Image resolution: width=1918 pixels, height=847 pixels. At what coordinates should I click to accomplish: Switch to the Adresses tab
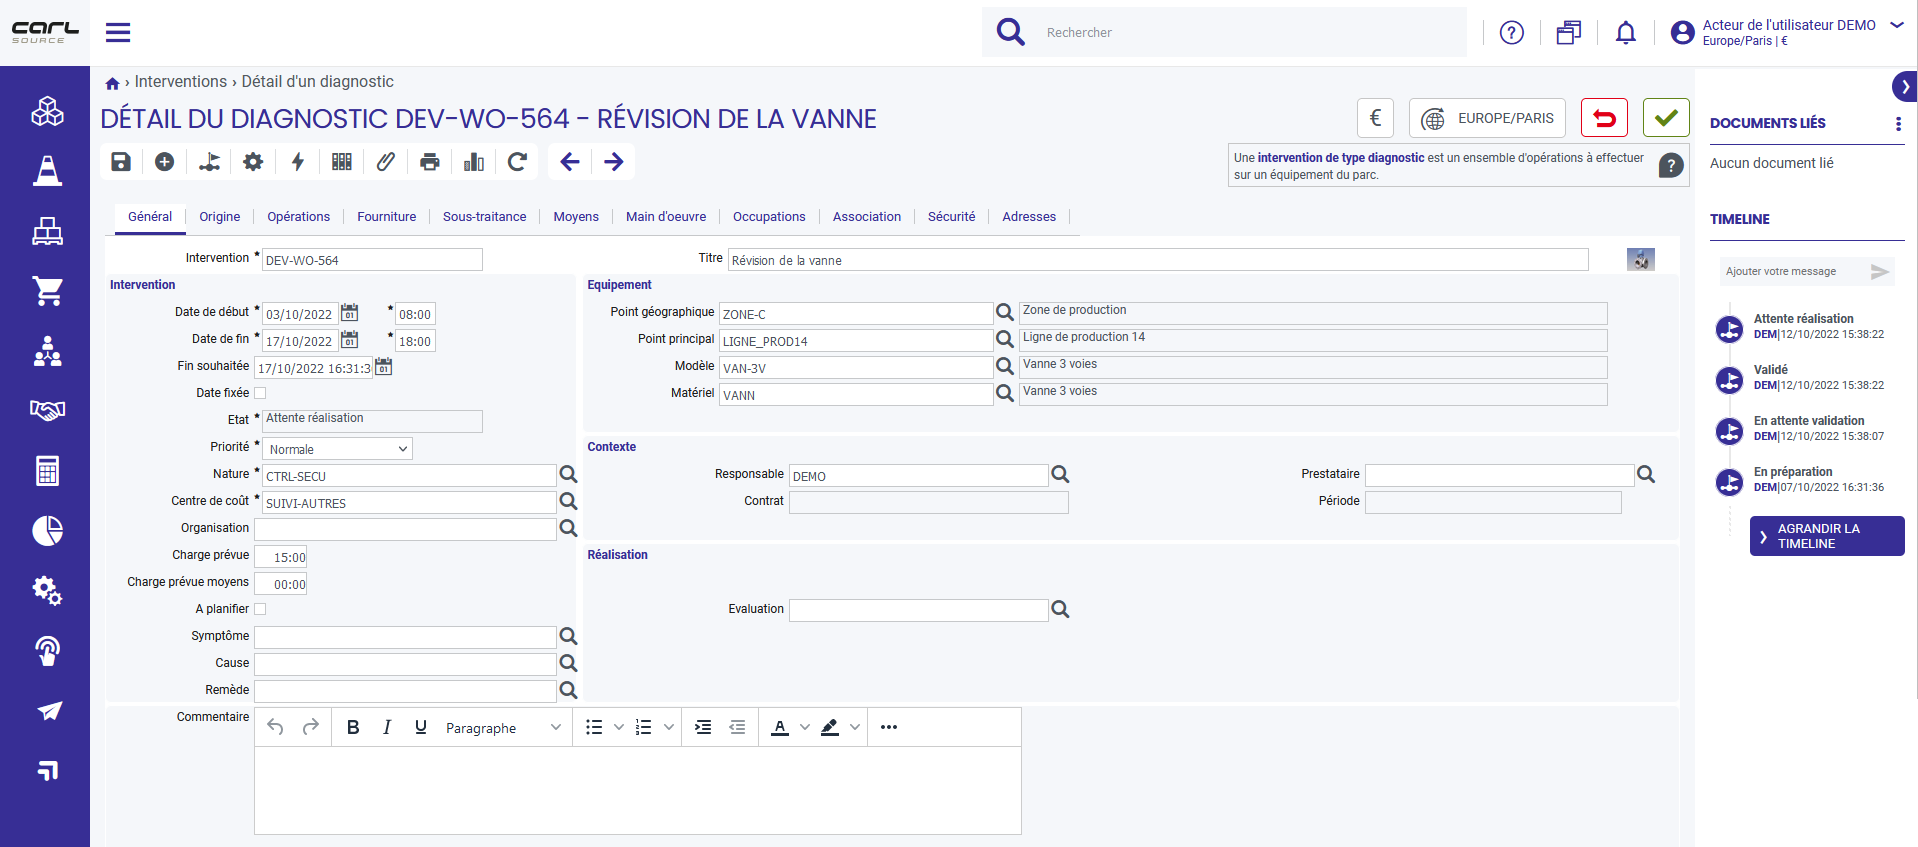pos(1029,217)
